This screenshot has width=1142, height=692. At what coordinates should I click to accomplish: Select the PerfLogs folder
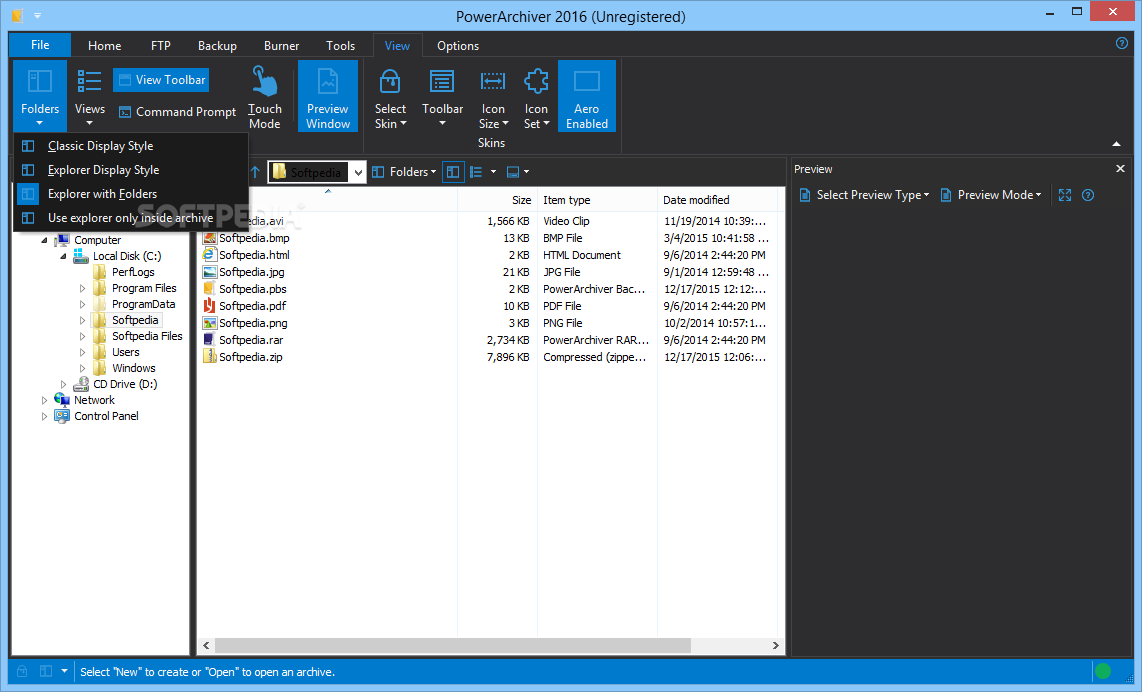[133, 272]
